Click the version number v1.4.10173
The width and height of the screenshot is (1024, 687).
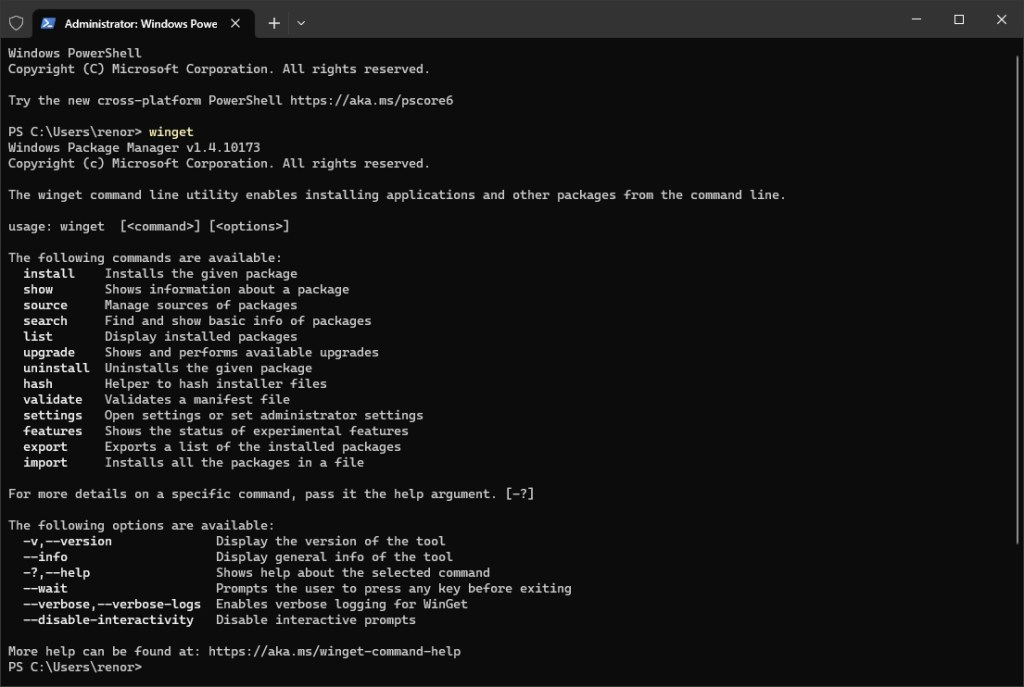point(225,147)
